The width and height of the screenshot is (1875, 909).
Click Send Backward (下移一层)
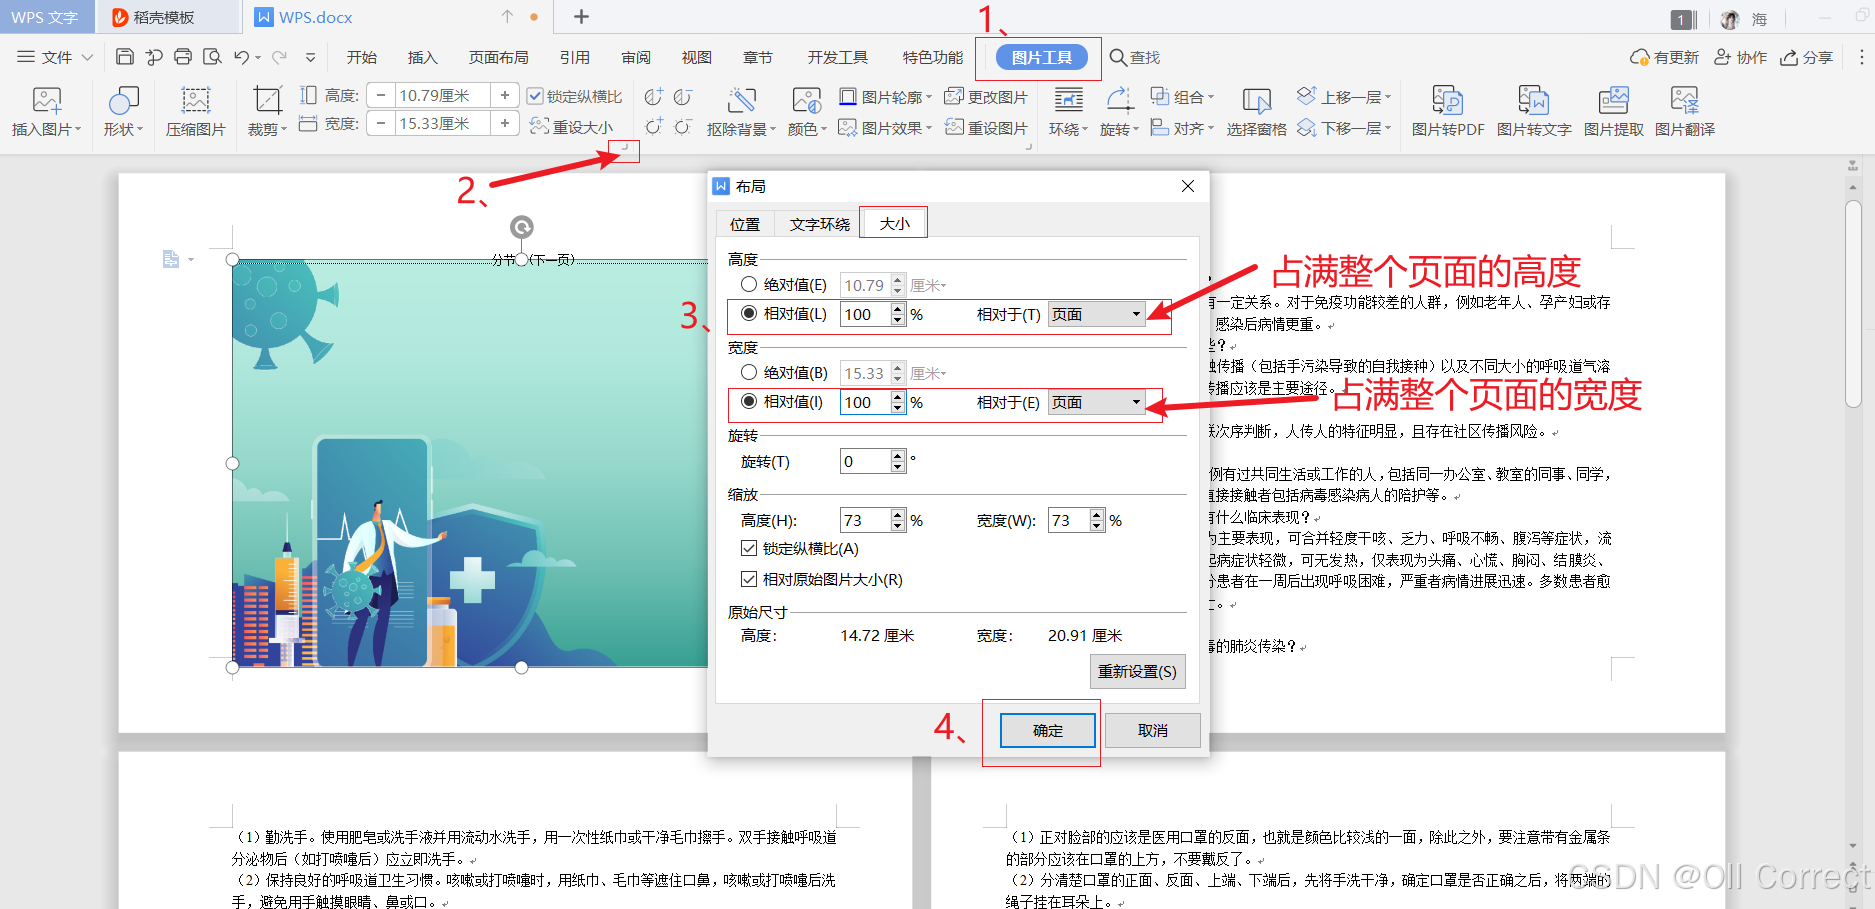click(1344, 127)
